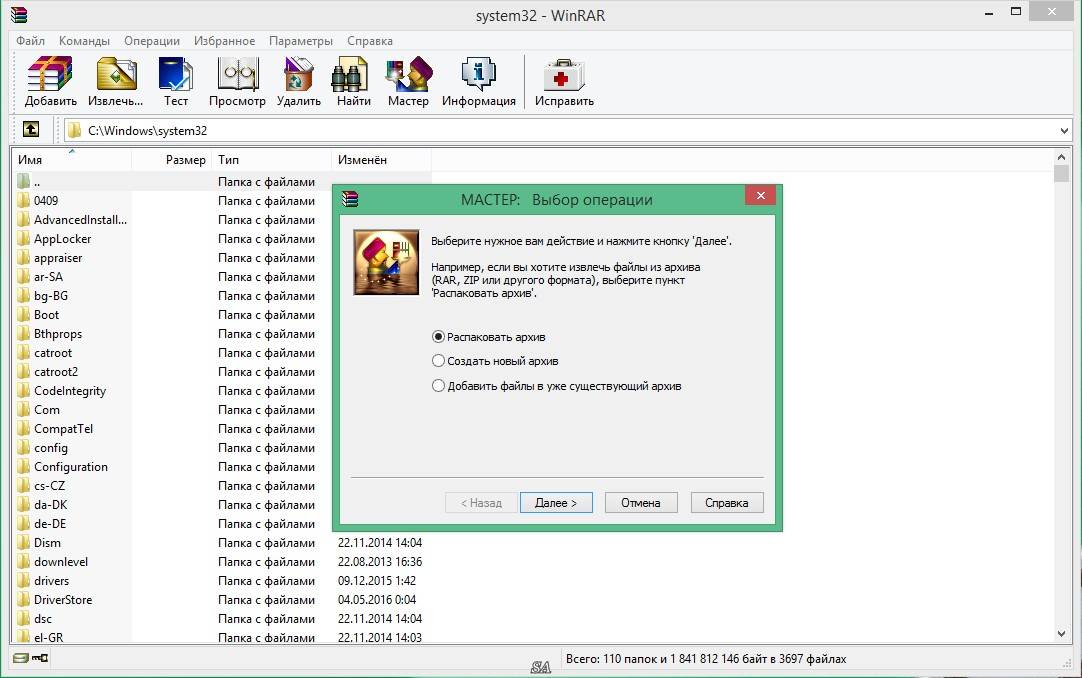Go up one folder level with arrow icon
The height and width of the screenshot is (678, 1082).
pyautogui.click(x=31, y=130)
